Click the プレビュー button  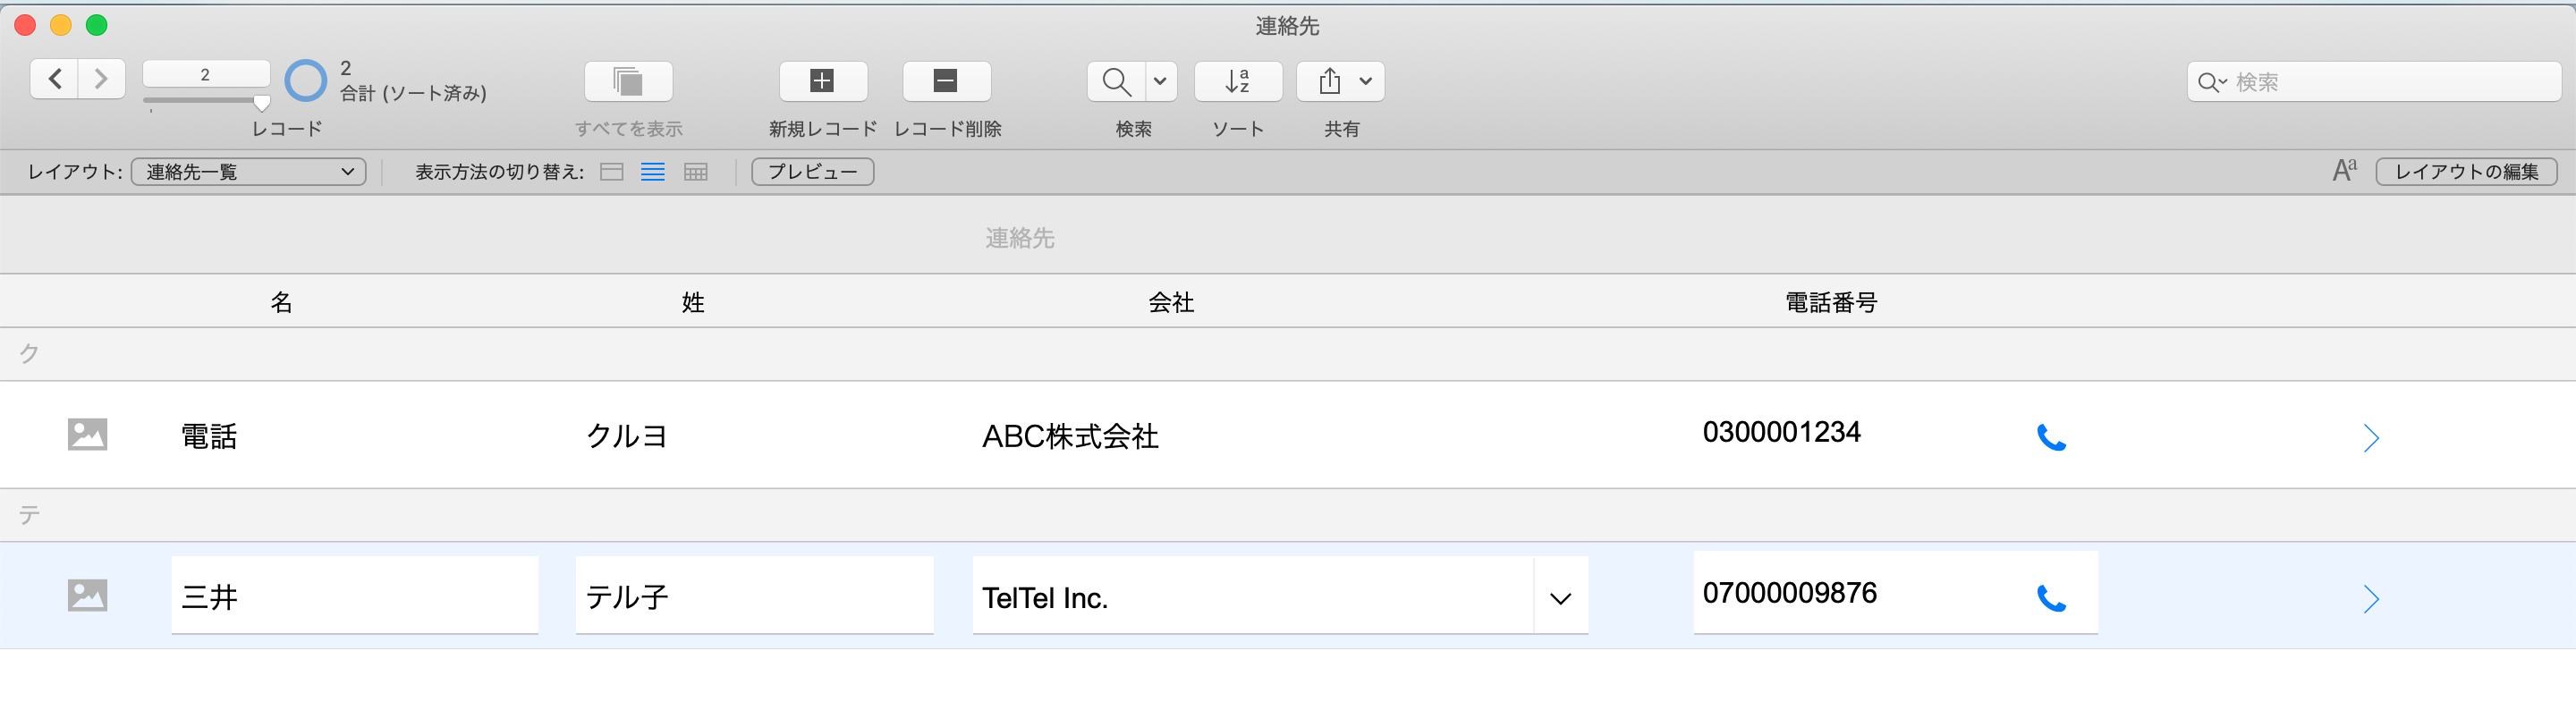point(813,172)
